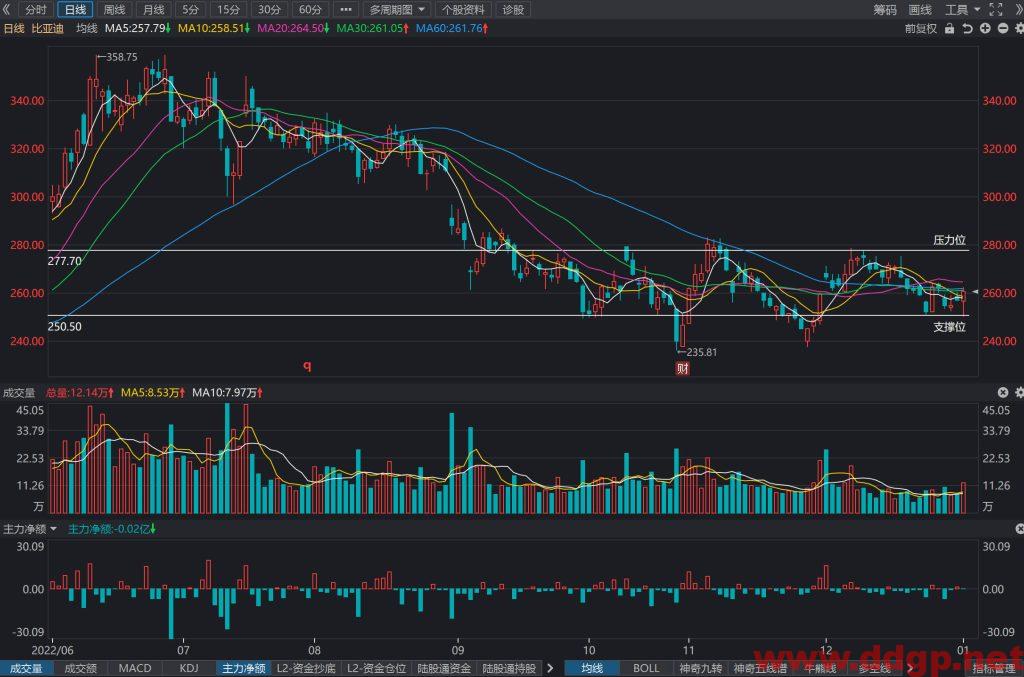Open 个股资料 stock info
The image size is (1024, 677).
click(463, 9)
